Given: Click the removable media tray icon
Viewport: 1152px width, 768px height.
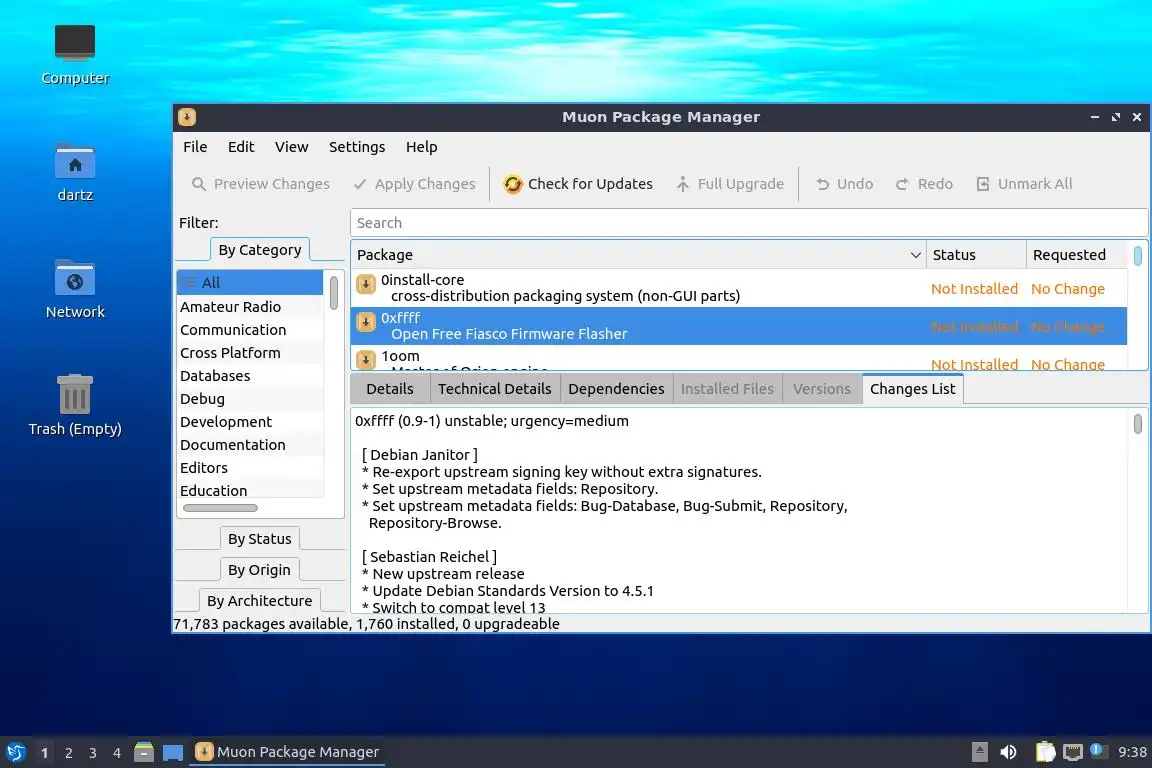Looking at the screenshot, I should click(979, 752).
